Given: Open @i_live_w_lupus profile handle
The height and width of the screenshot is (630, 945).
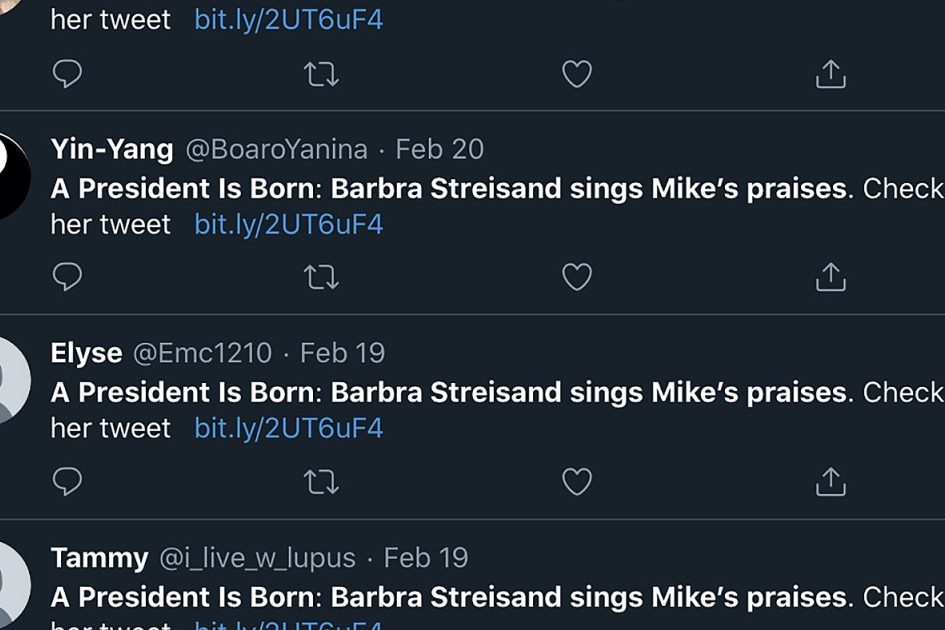Looking at the screenshot, I should pyautogui.click(x=257, y=557).
